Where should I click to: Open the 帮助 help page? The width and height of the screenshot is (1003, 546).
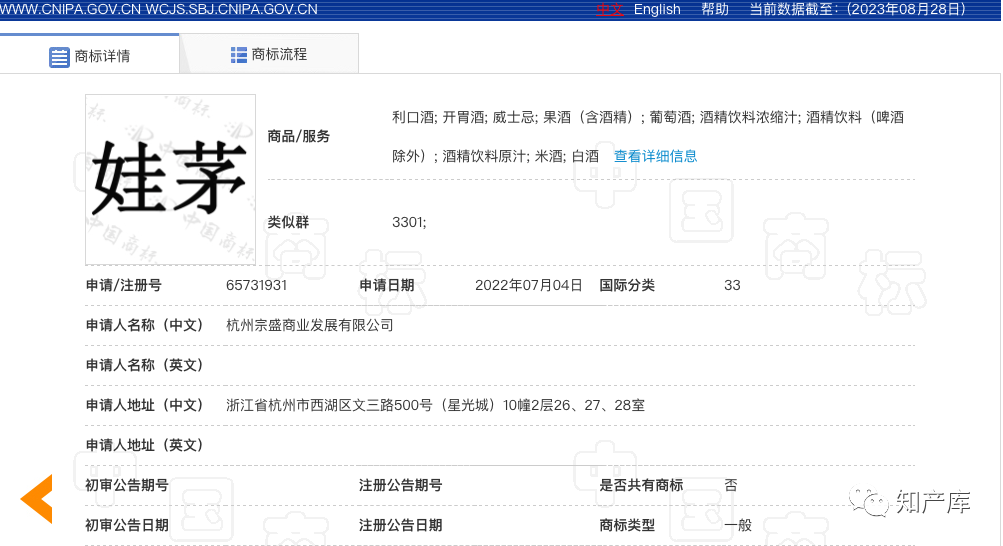[715, 9]
